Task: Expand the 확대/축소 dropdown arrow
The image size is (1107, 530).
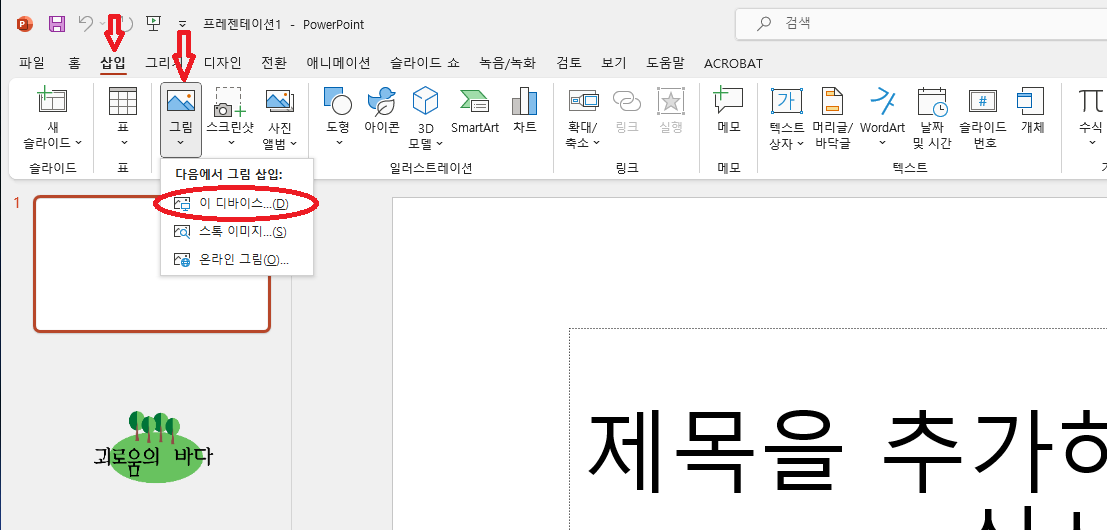Action: click(x=596, y=143)
